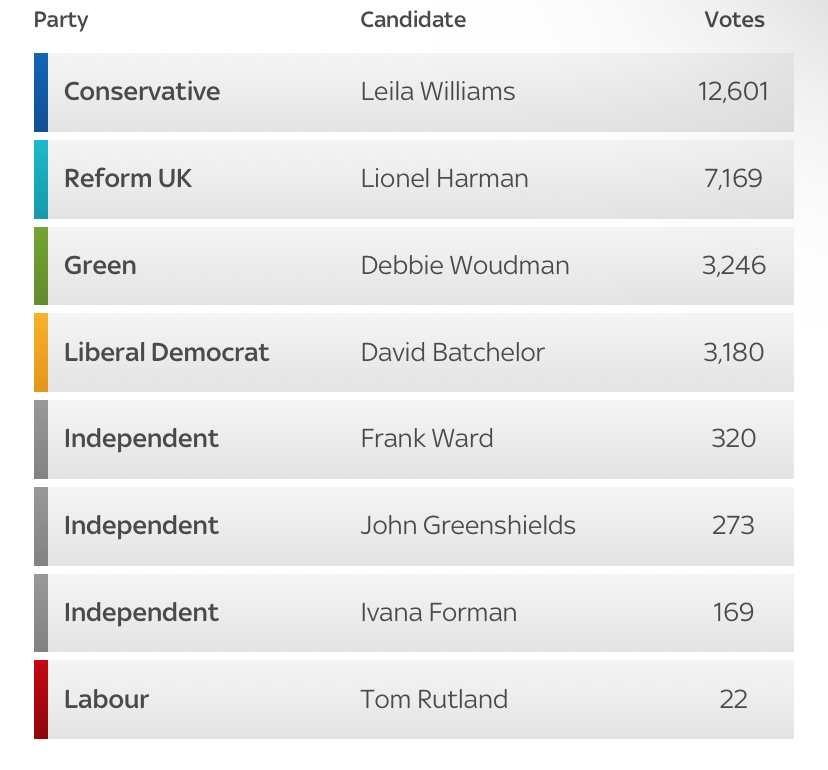Select candidate Lionel Harman
This screenshot has height=770, width=828.
445,179
